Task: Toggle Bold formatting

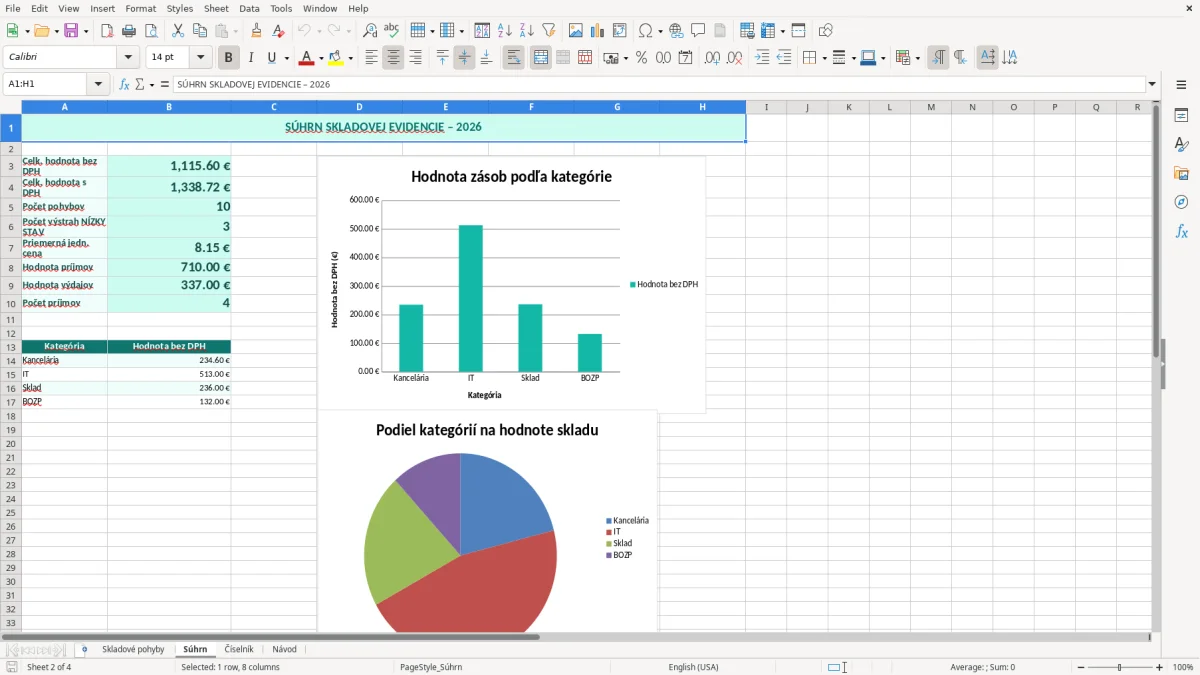Action: 229,58
